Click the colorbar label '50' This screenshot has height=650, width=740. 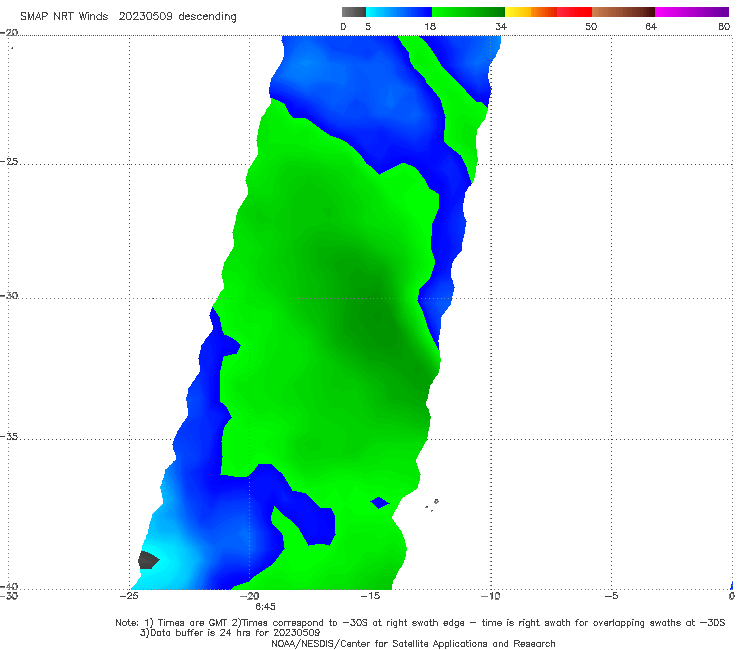click(591, 27)
